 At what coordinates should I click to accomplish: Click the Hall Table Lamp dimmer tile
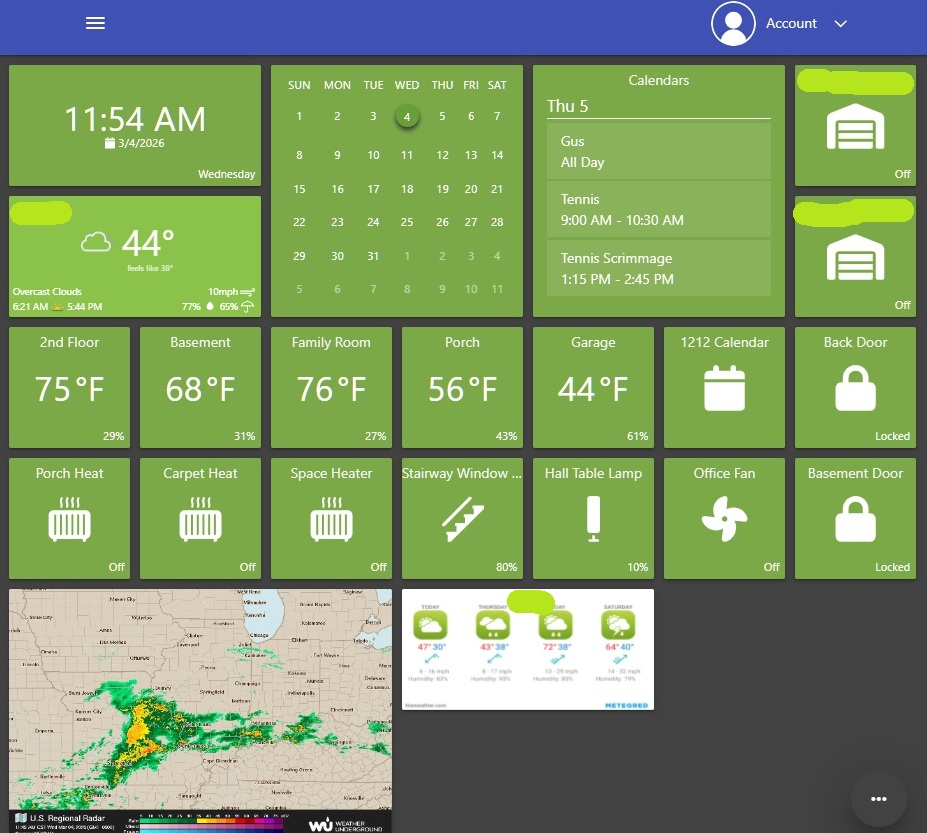593,519
